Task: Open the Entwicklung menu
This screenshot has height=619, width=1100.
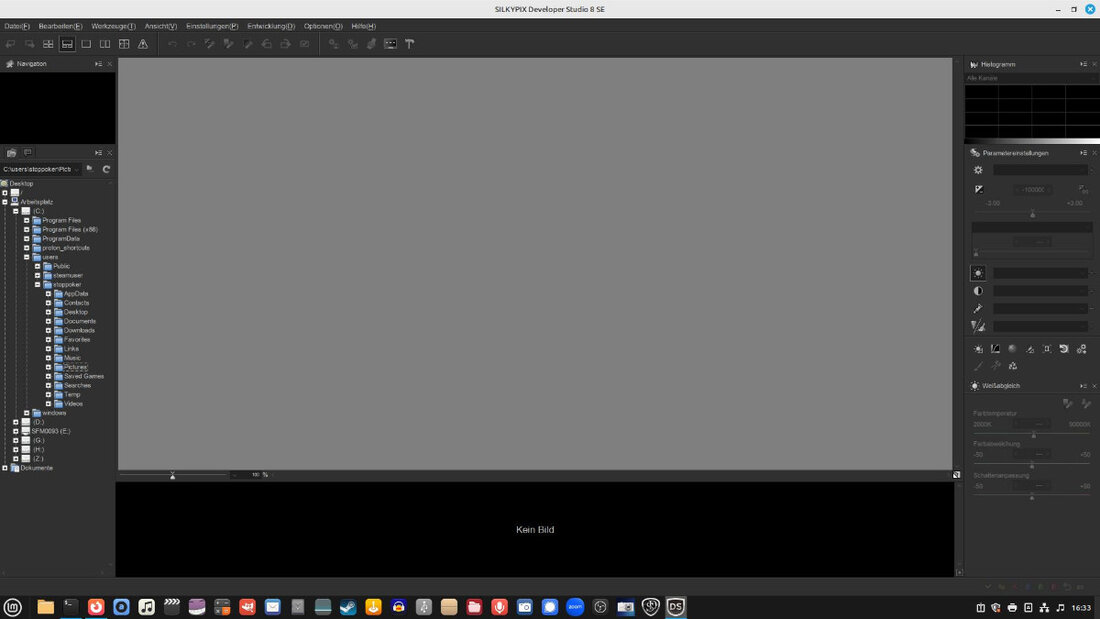Action: coord(271,26)
